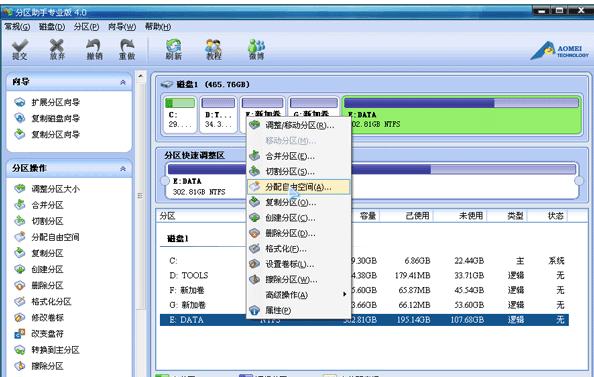The image size is (594, 377).
Task: Open the 教程 (Tutorial) toolbar icon
Action: point(214,50)
